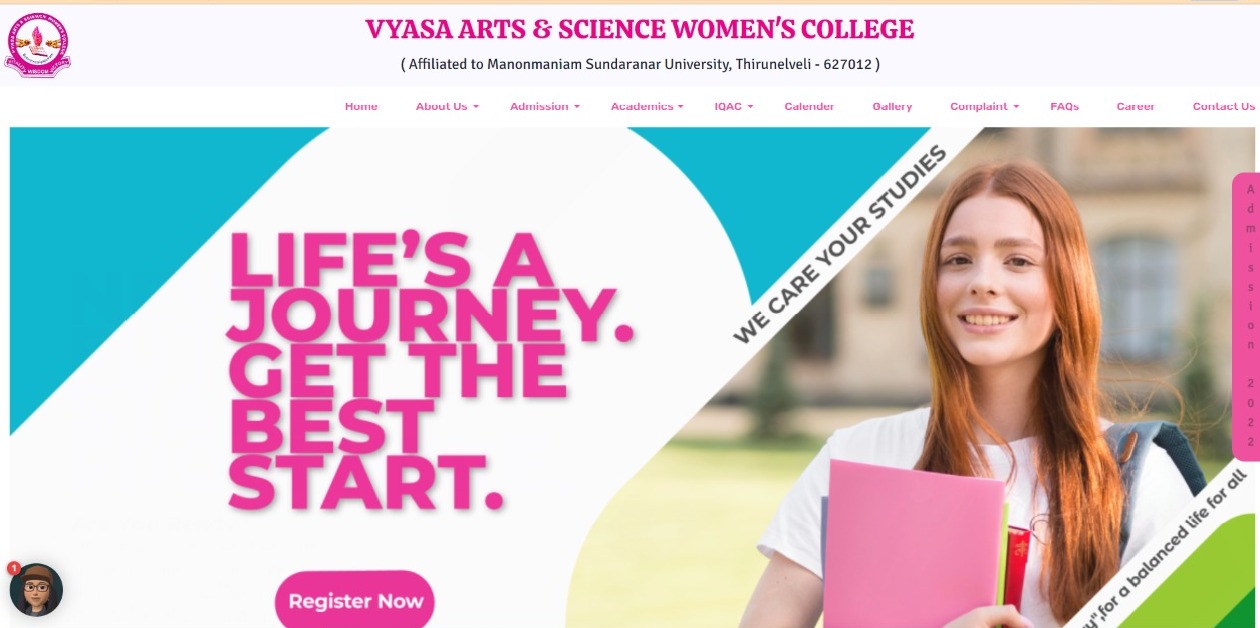Open the Career page link
Viewport: 1260px width, 628px height.
coord(1135,107)
